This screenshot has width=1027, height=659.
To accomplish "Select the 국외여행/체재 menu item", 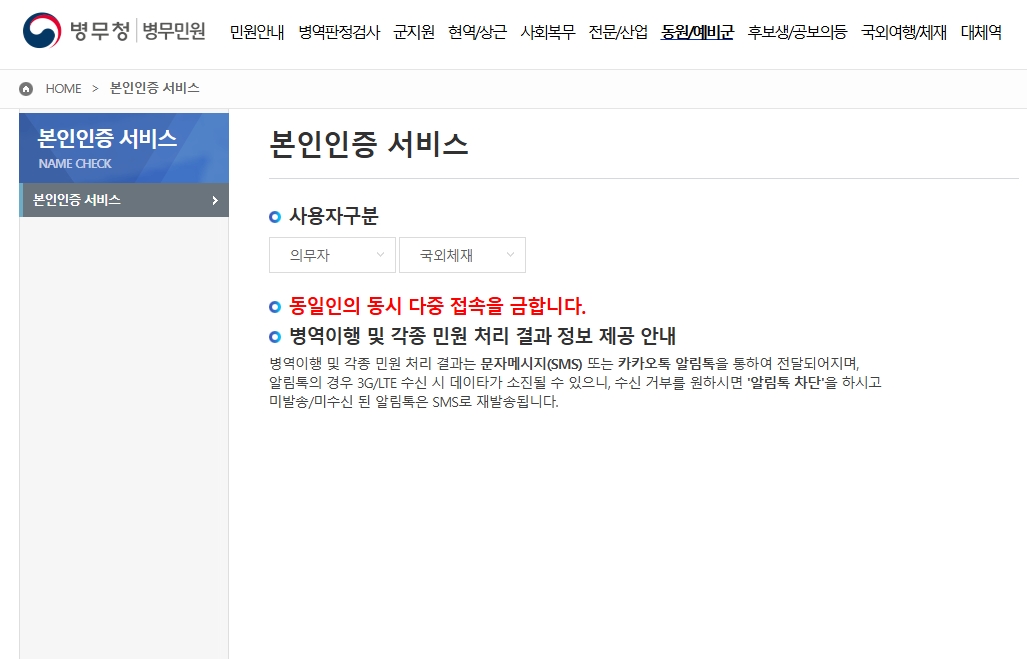I will 903,31.
